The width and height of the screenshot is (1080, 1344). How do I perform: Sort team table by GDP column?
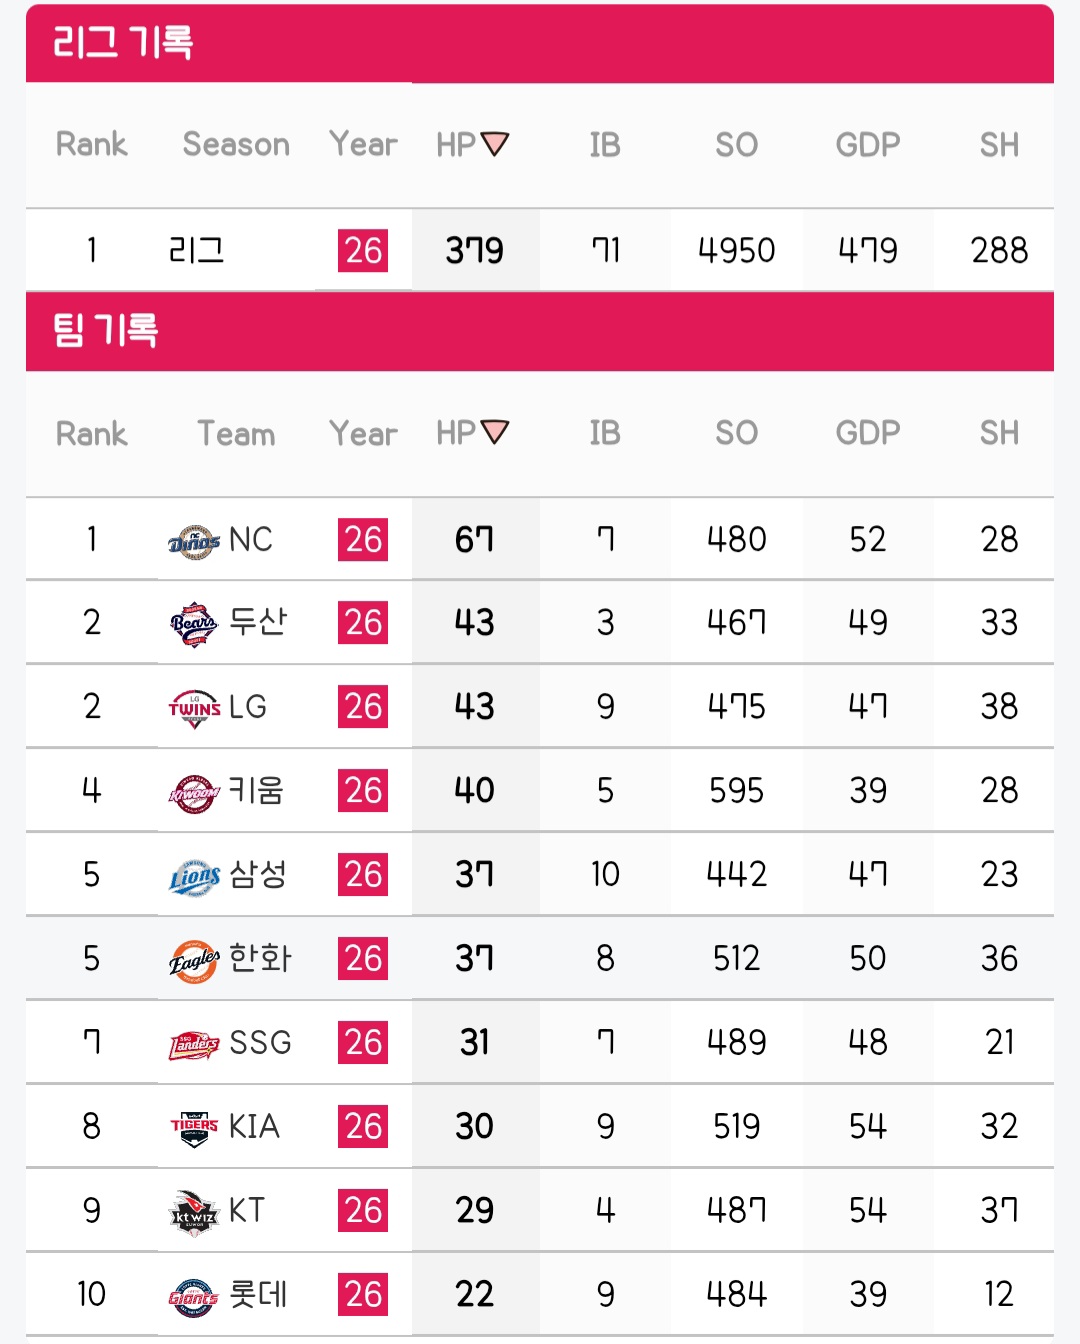tap(868, 433)
